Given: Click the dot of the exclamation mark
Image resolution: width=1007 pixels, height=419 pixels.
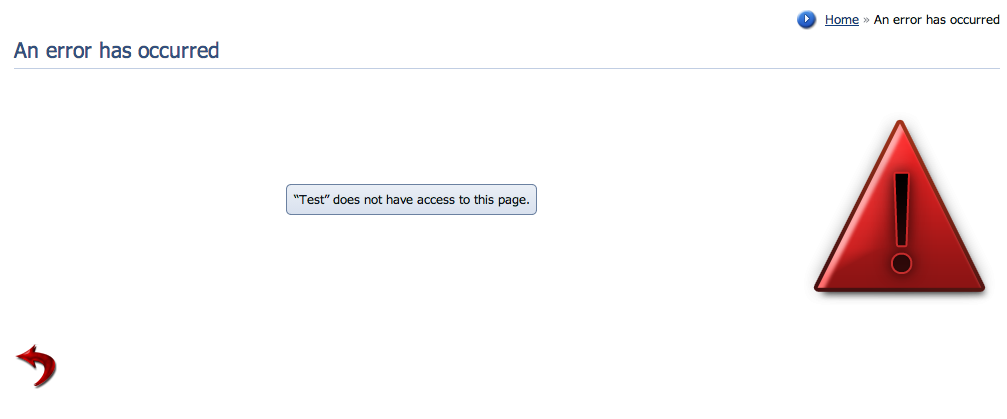Looking at the screenshot, I should coord(901,263).
